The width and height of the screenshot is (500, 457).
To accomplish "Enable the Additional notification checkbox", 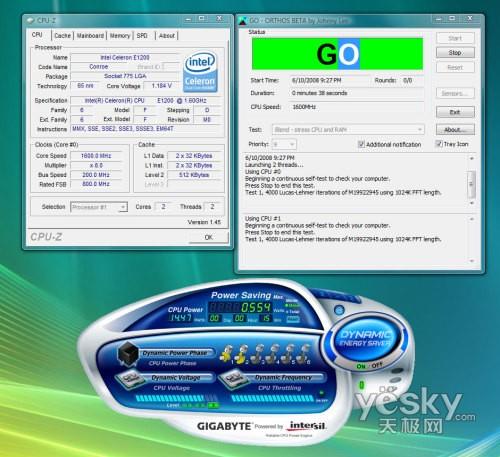I will 361,144.
